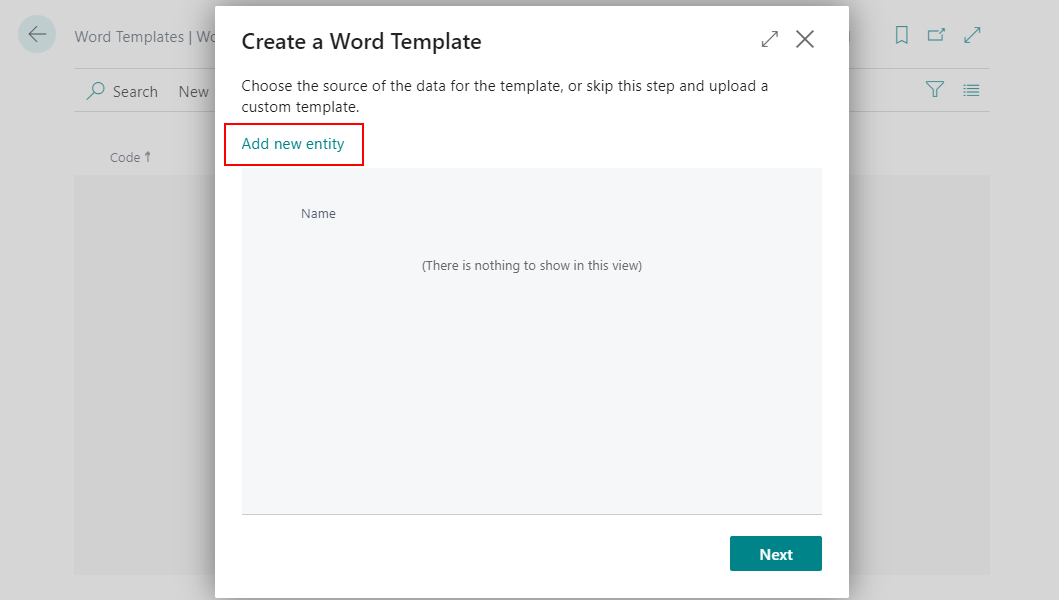
Task: Navigate back using the circular back arrow
Action: [36, 34]
